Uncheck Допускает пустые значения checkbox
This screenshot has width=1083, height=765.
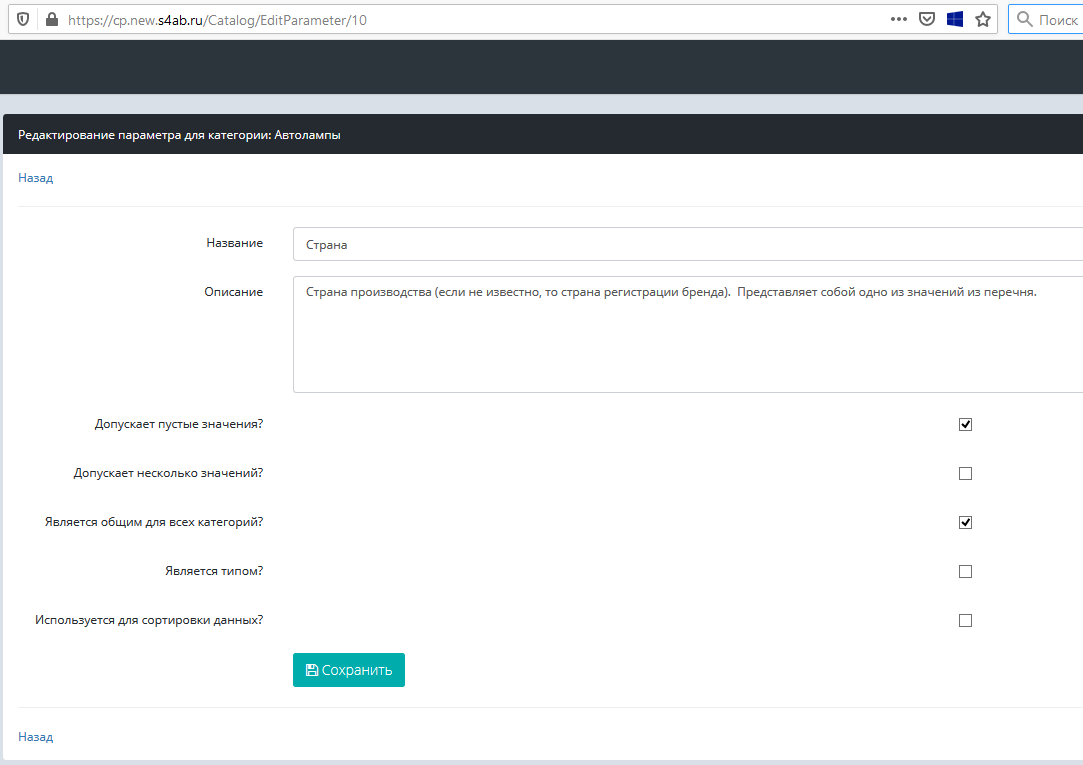(x=965, y=424)
